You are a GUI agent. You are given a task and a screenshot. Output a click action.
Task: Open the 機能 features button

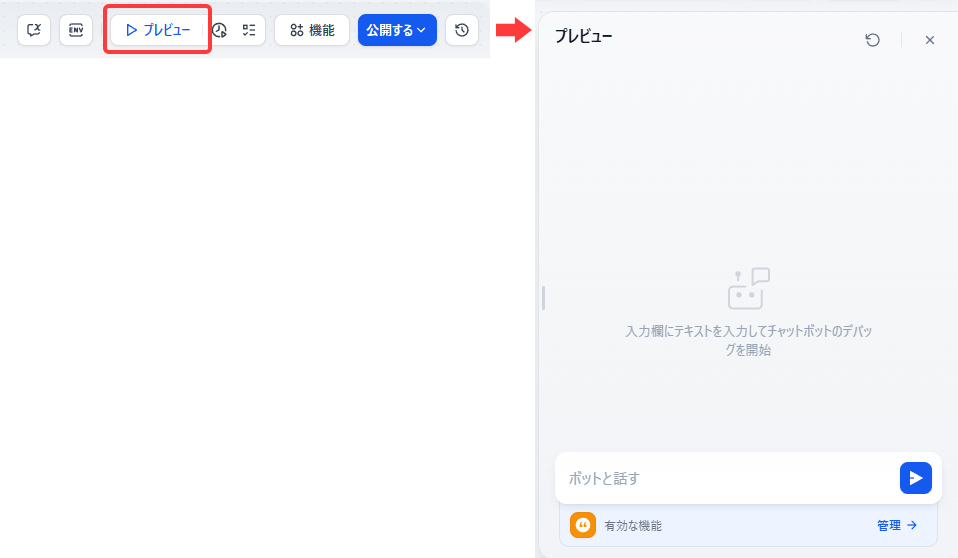312,30
